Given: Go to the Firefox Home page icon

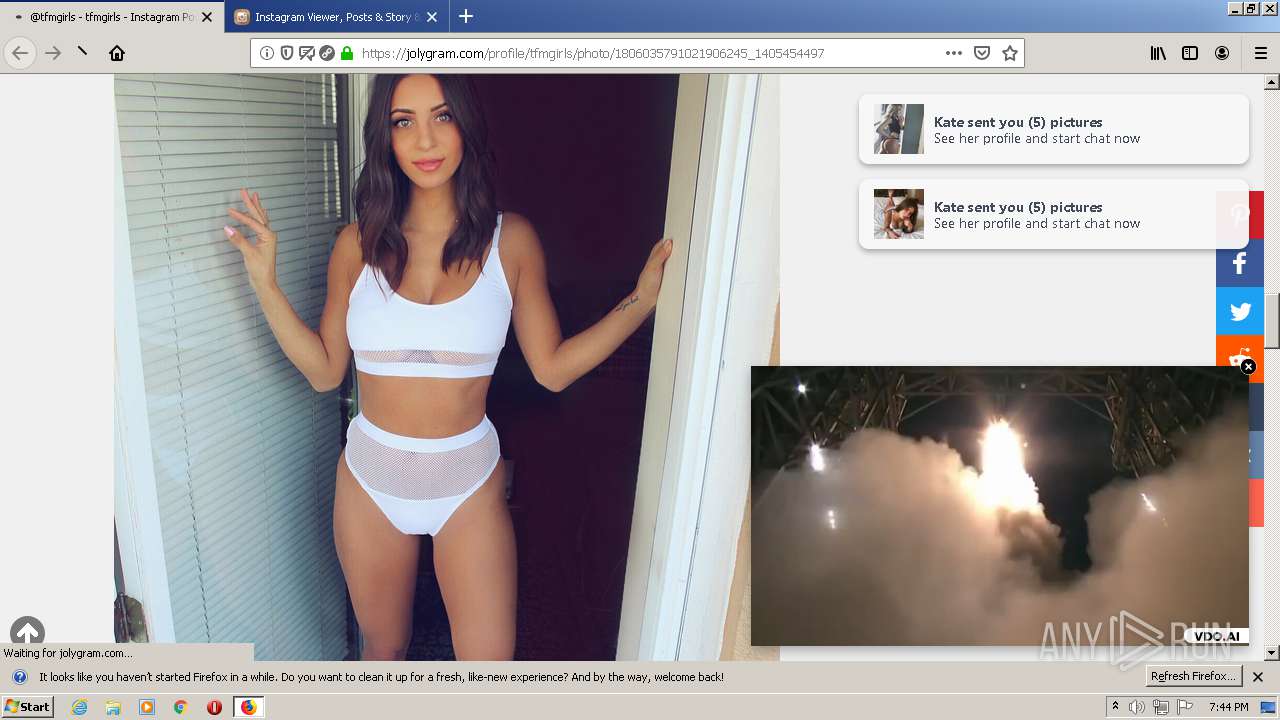Looking at the screenshot, I should (x=117, y=53).
